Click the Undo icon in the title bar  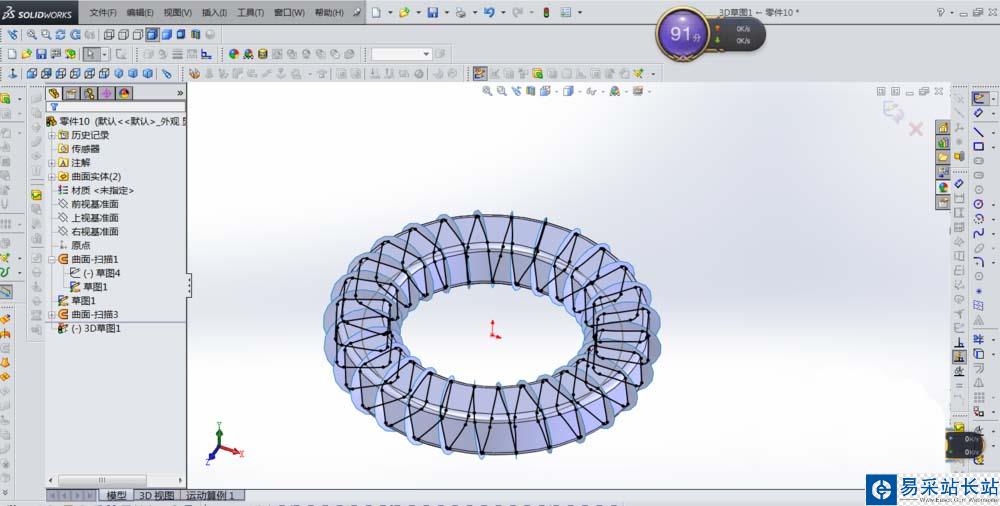pyautogui.click(x=489, y=12)
